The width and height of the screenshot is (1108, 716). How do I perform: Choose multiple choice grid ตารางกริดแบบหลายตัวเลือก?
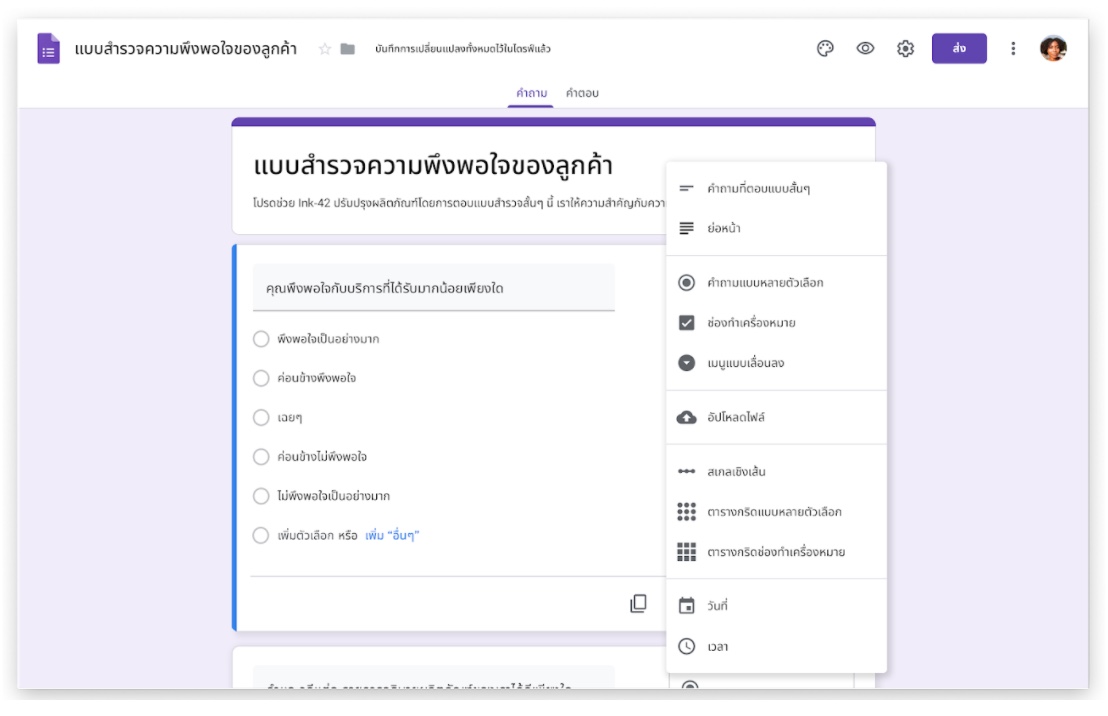point(776,512)
